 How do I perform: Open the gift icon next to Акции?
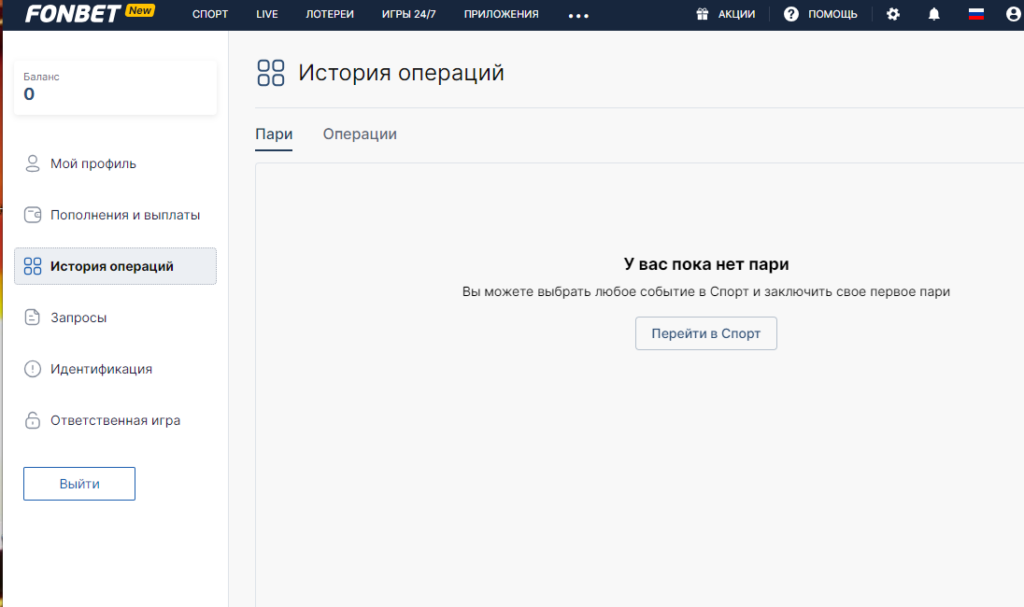click(702, 14)
